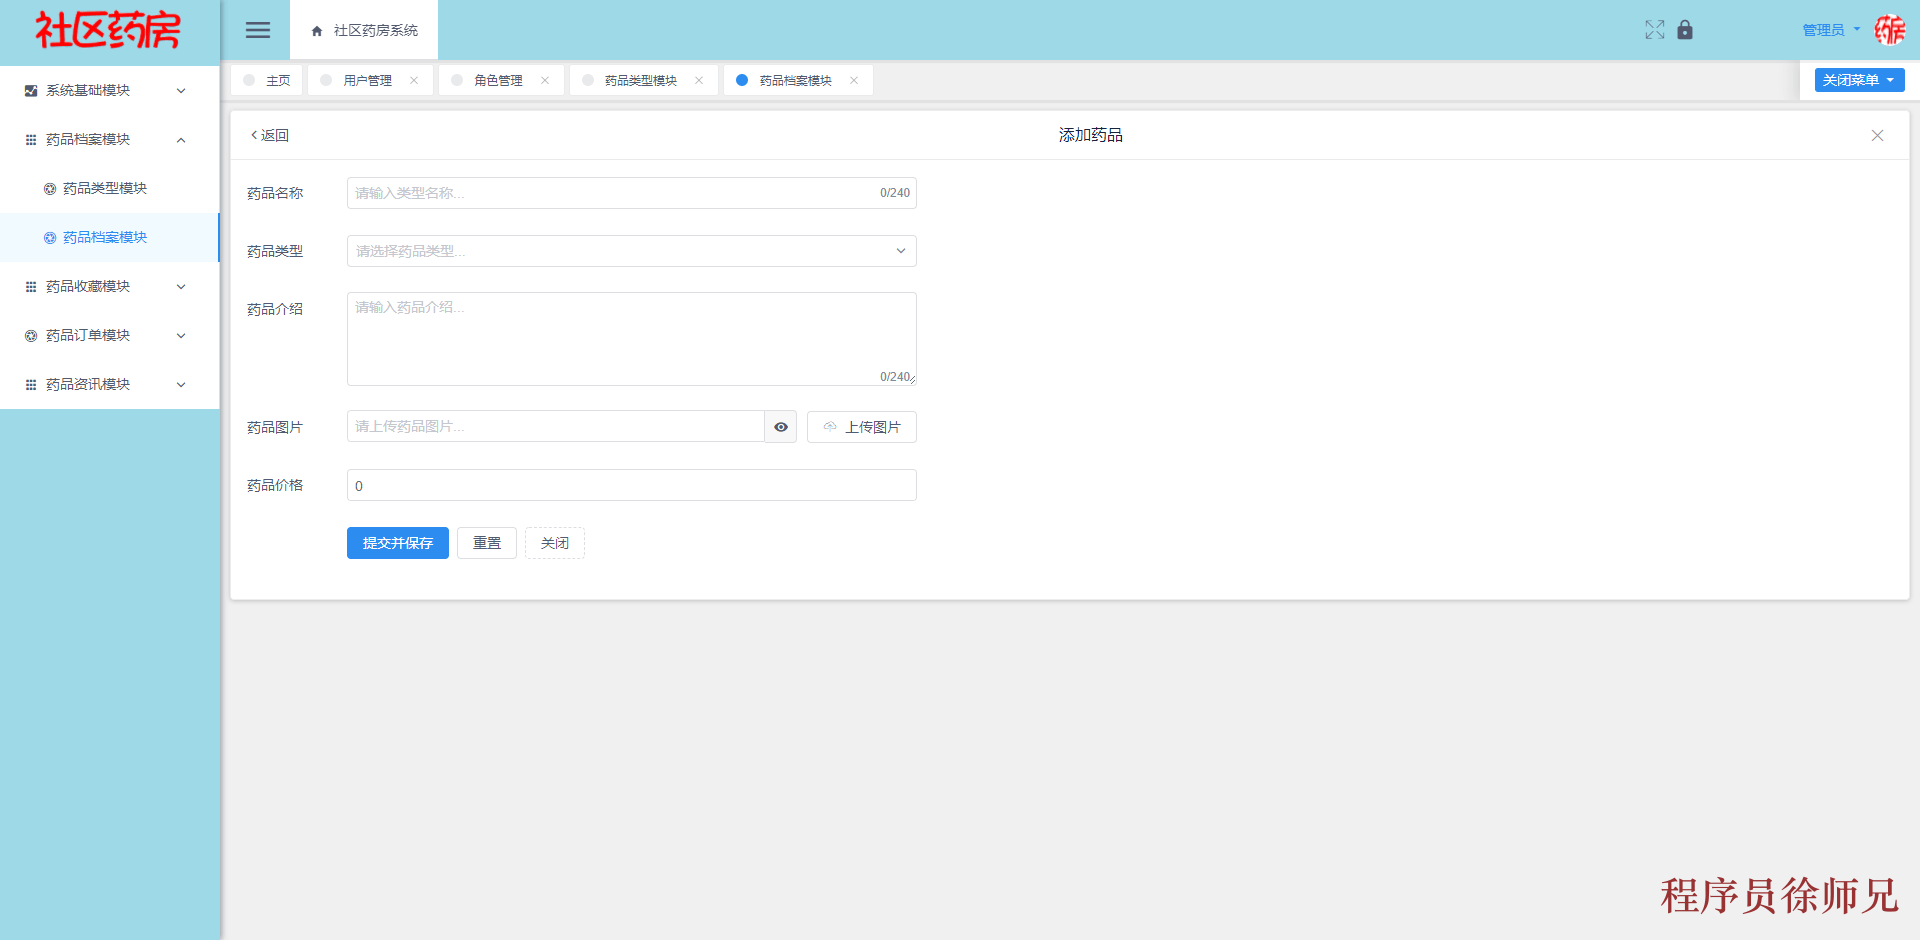The image size is (1920, 940).
Task: Toggle the sidebar with the hamburger icon
Action: (258, 30)
